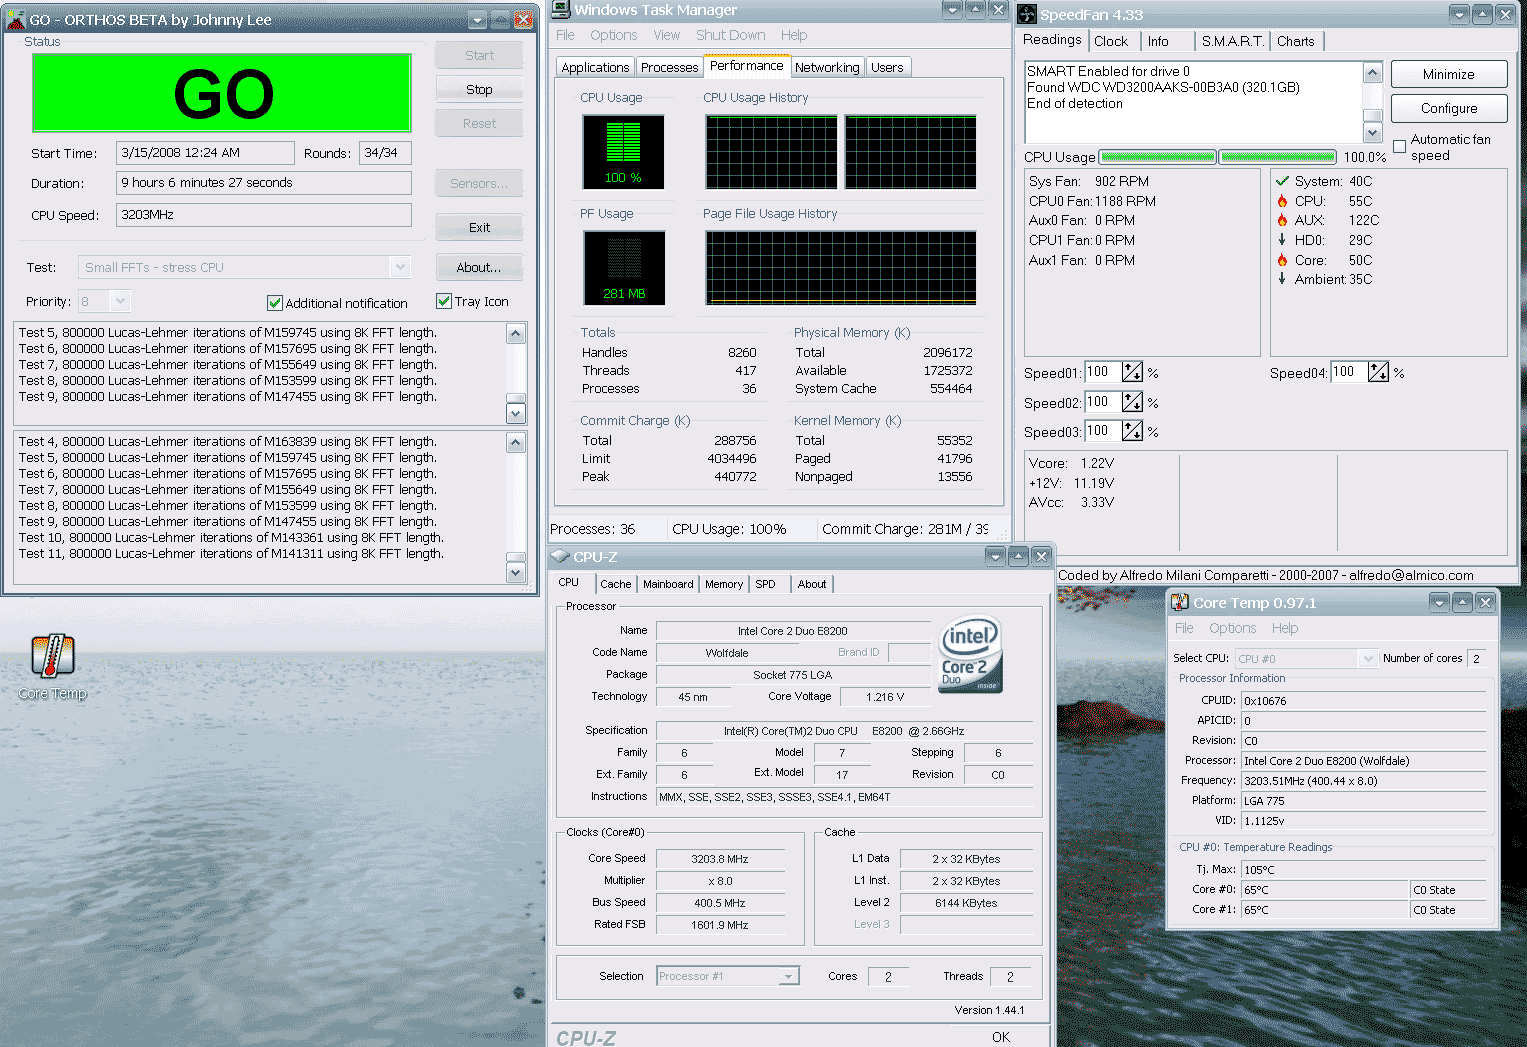Click the CPU Usage gauge in Task Manager
This screenshot has width=1527, height=1047.
pyautogui.click(x=623, y=152)
